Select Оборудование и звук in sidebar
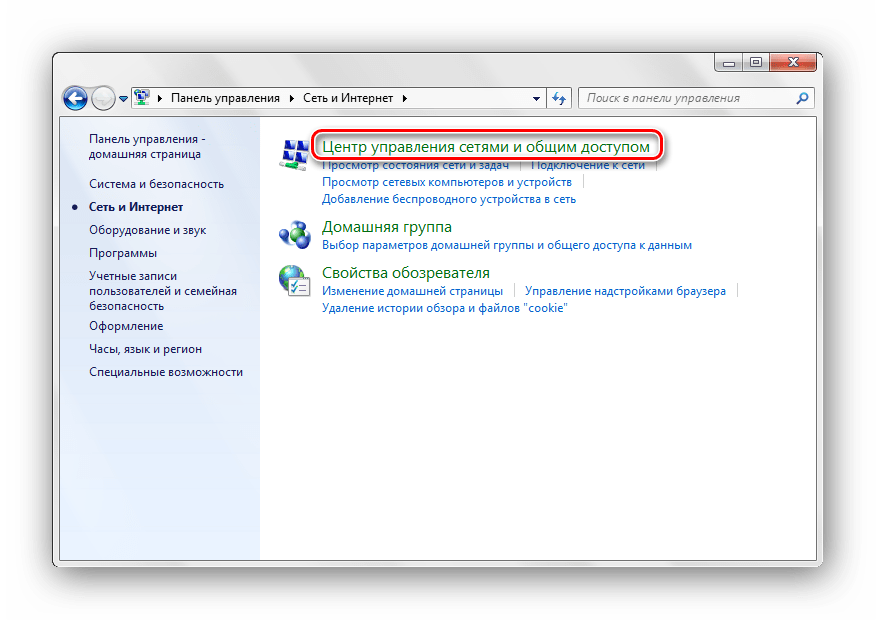Image resolution: width=876 pixels, height=620 pixels. tap(147, 230)
